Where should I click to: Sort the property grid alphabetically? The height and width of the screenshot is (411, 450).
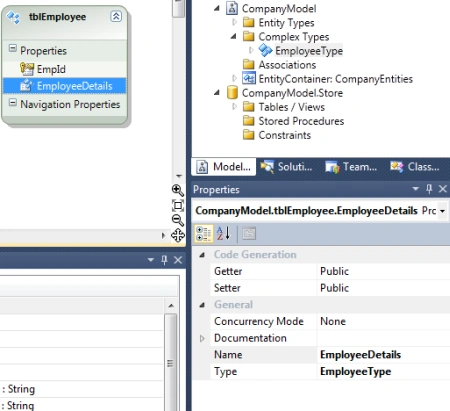(223, 233)
